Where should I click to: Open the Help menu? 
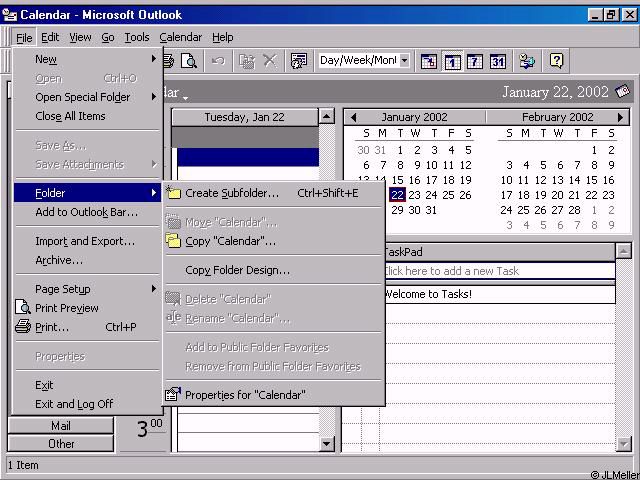click(x=222, y=38)
